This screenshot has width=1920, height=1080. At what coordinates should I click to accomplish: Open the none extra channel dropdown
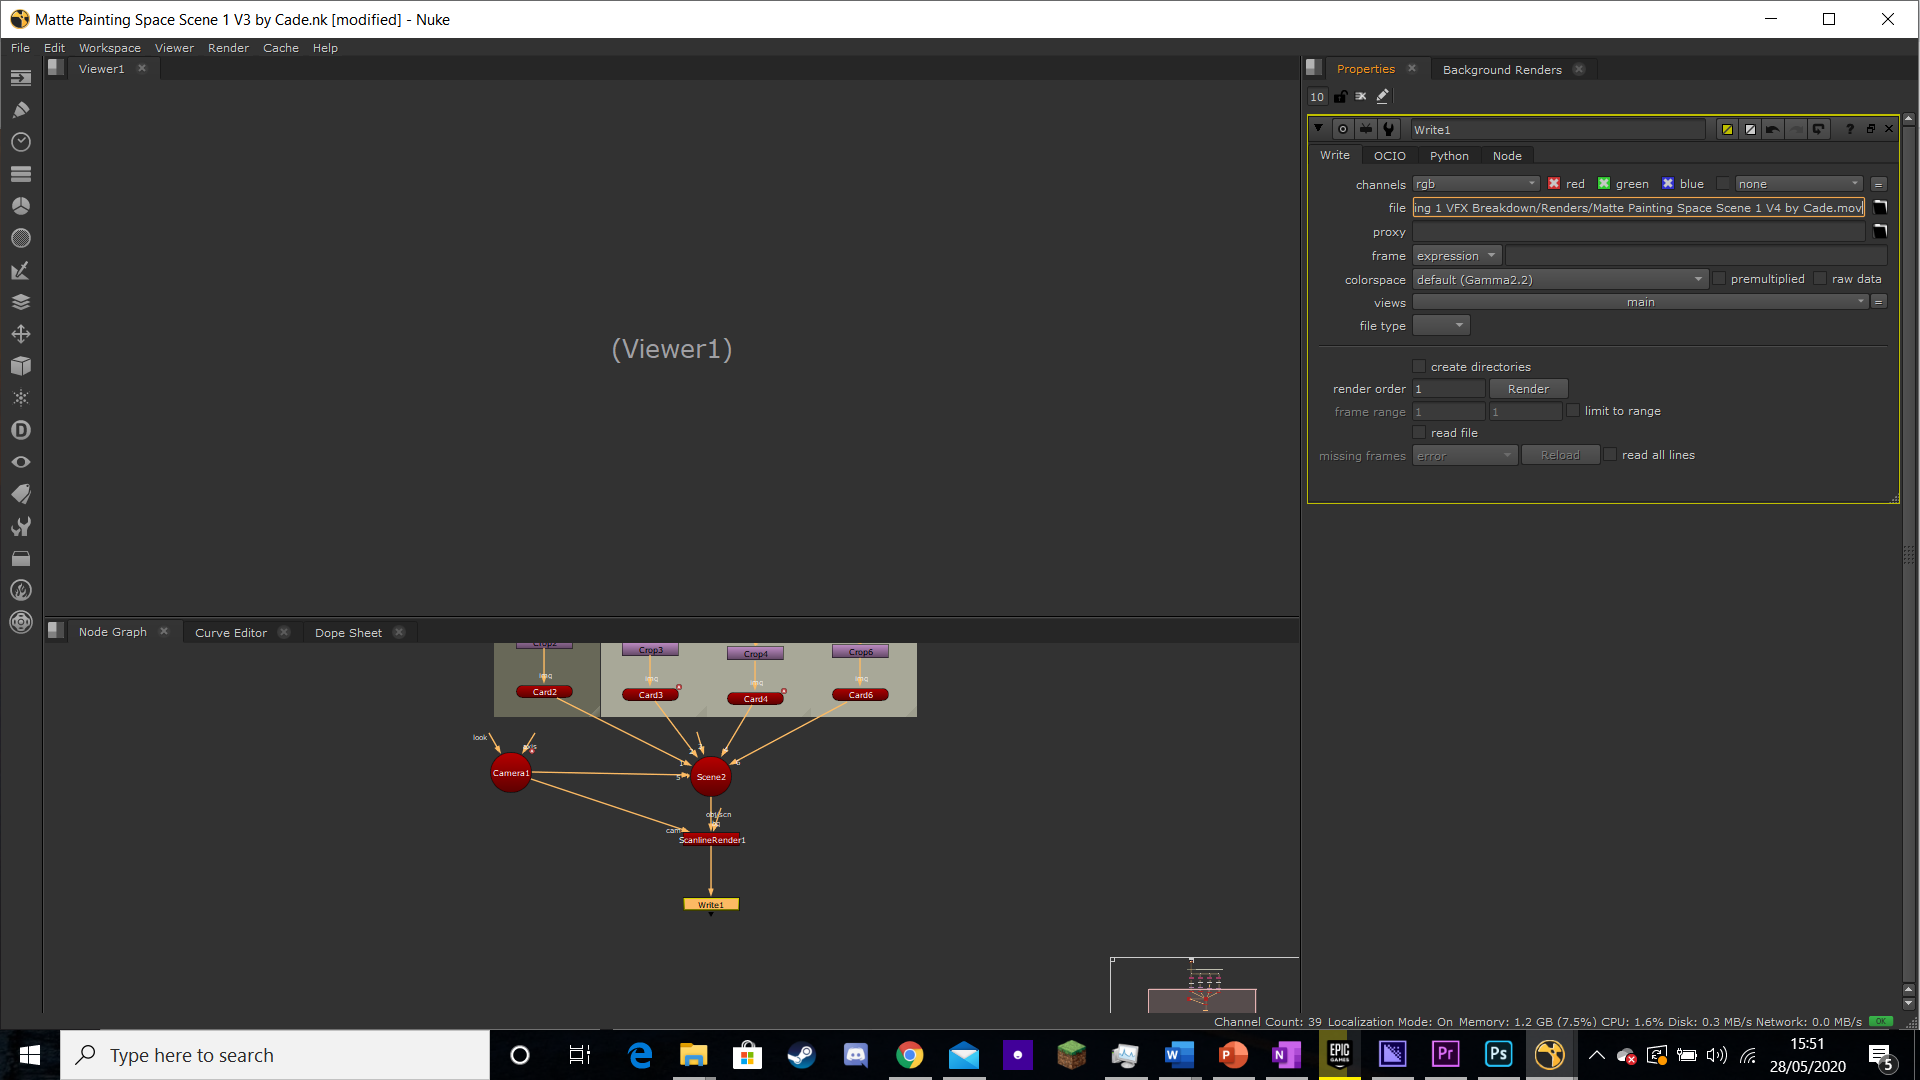pos(1799,184)
